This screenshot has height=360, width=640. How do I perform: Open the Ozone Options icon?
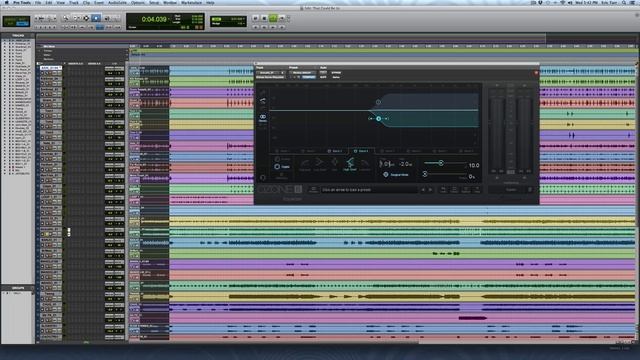pyautogui.click(x=466, y=190)
